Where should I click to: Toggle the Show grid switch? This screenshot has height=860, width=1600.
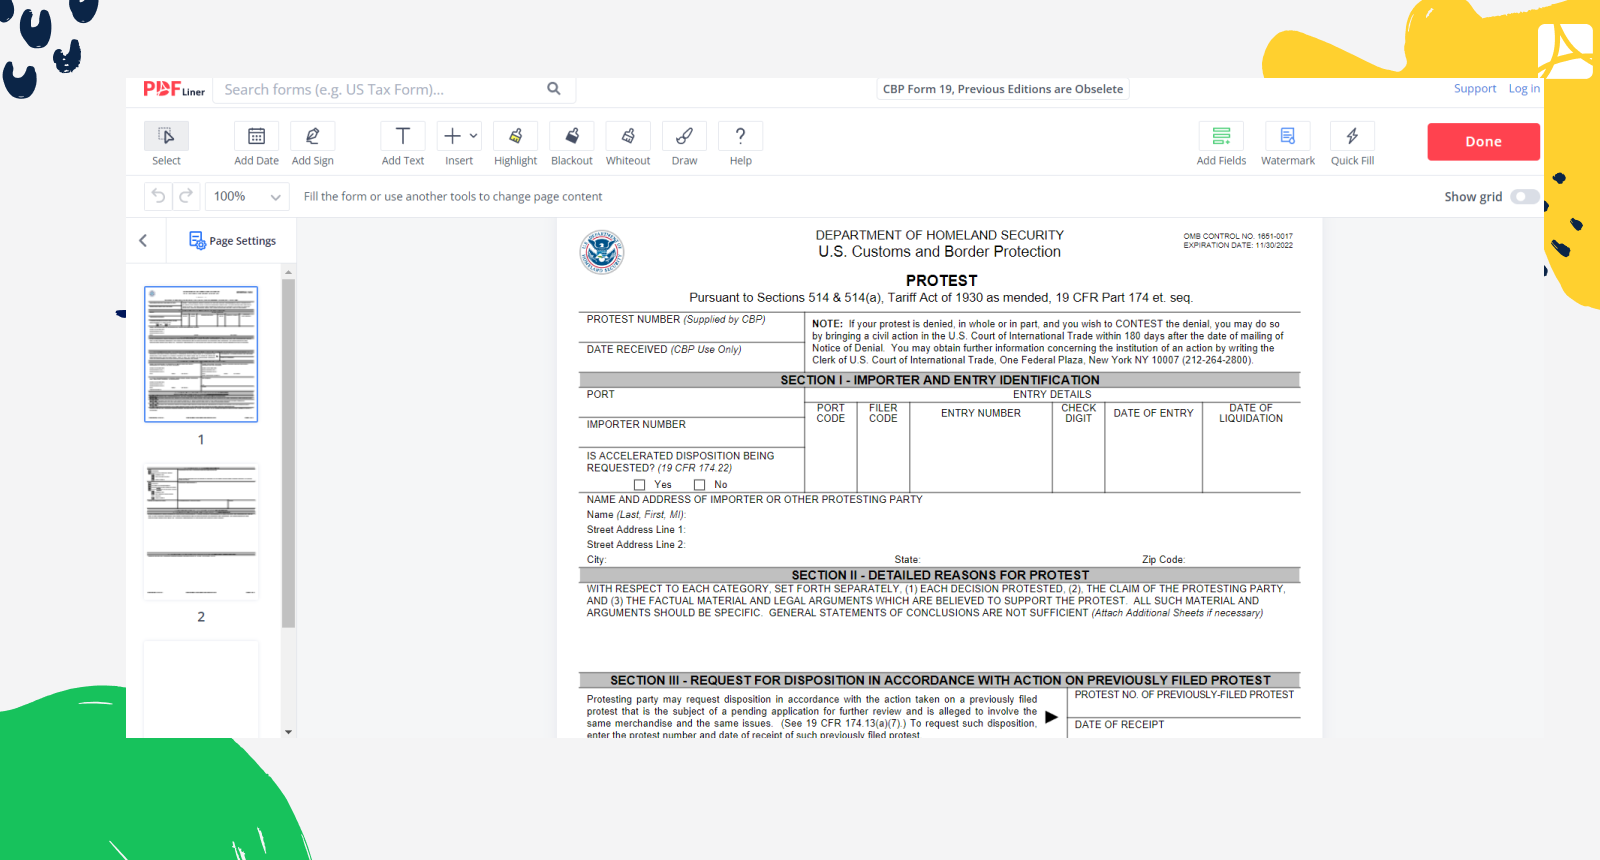[1525, 196]
